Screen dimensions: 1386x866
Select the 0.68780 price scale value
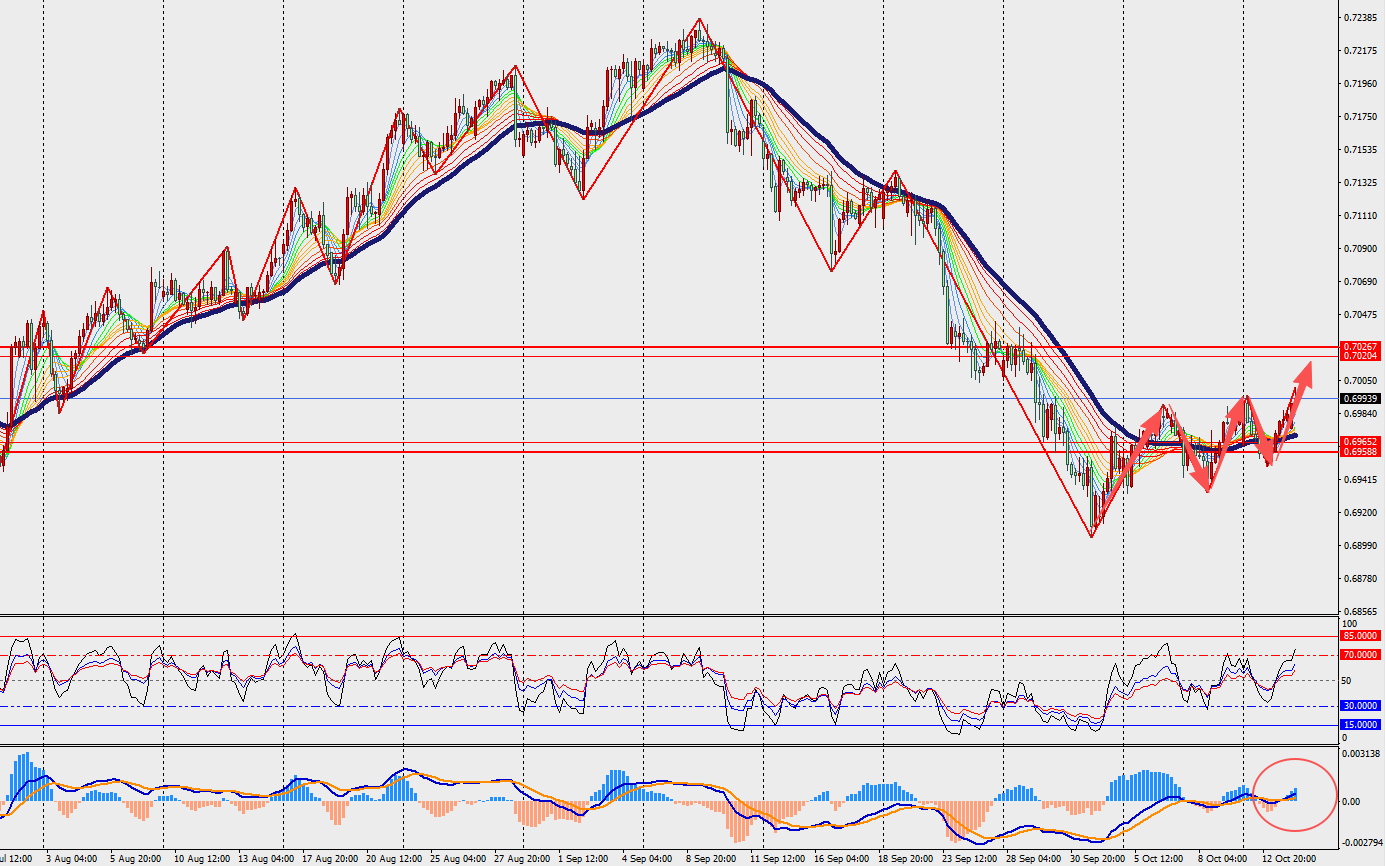(1361, 579)
